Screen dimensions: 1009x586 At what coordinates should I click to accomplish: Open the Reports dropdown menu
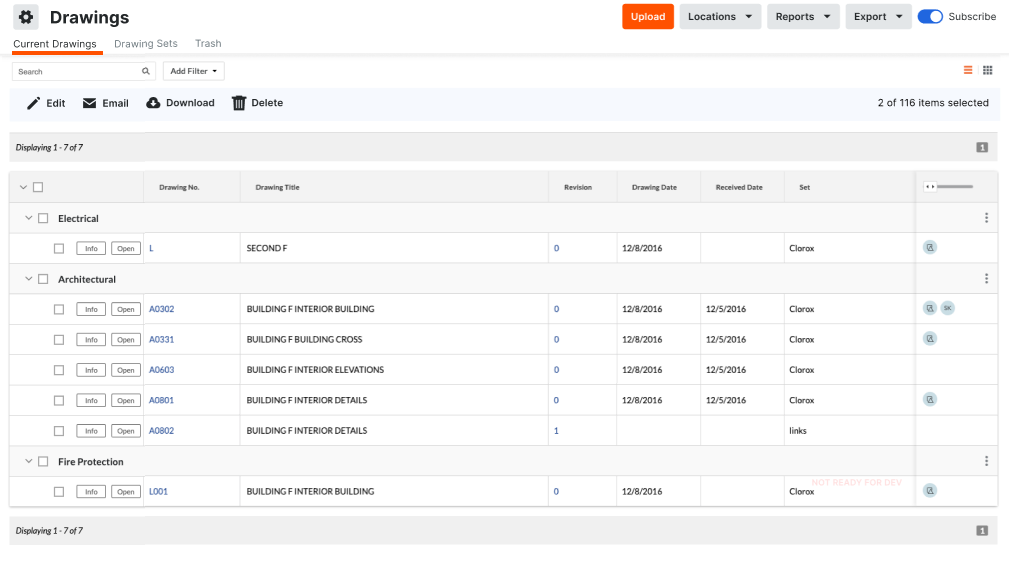coord(803,17)
